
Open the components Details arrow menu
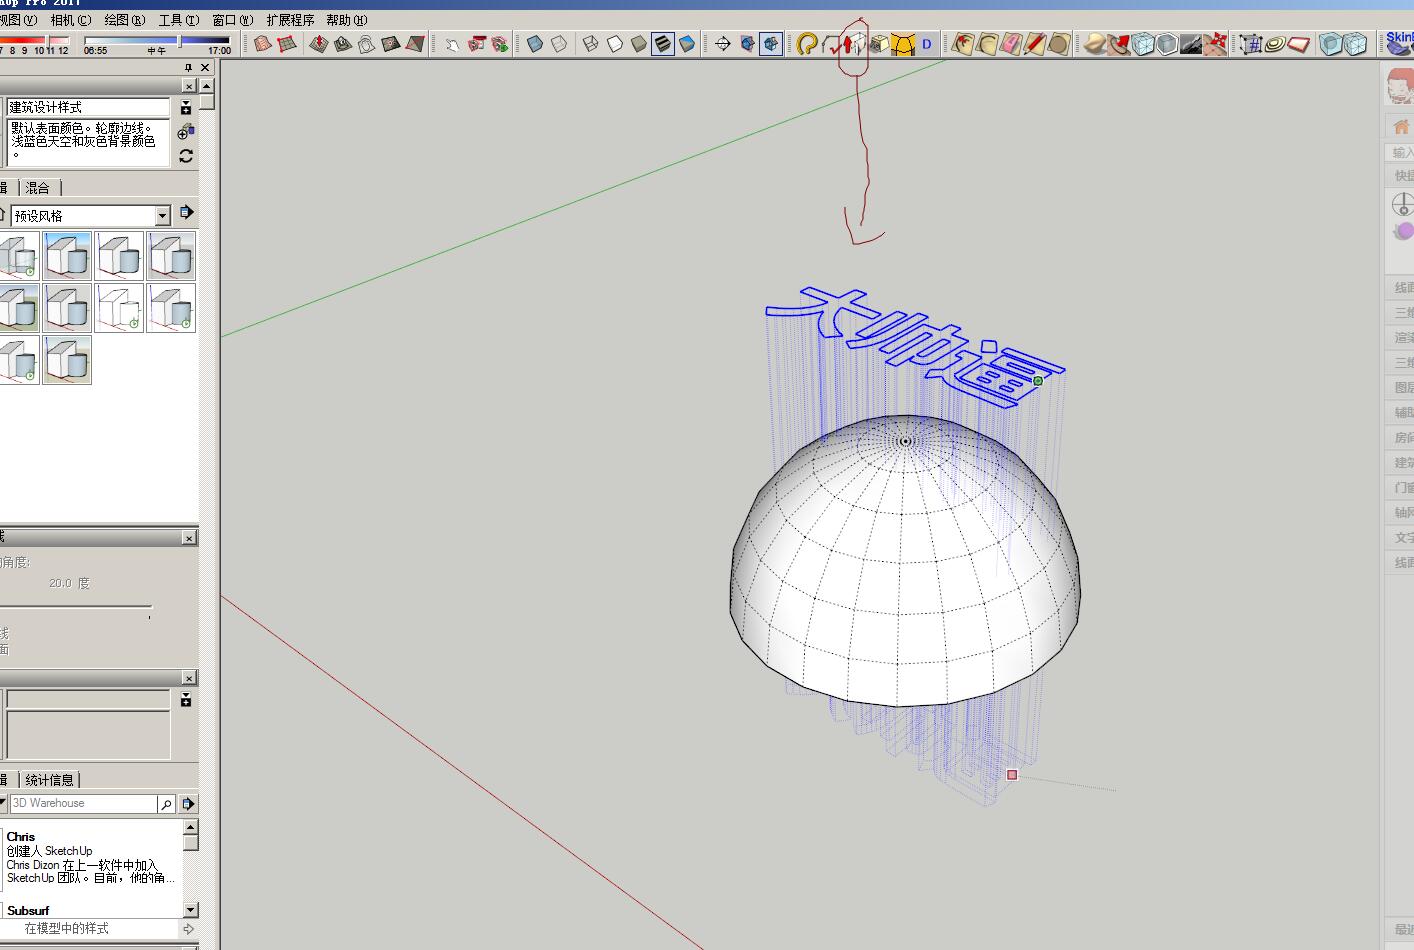[x=187, y=804]
